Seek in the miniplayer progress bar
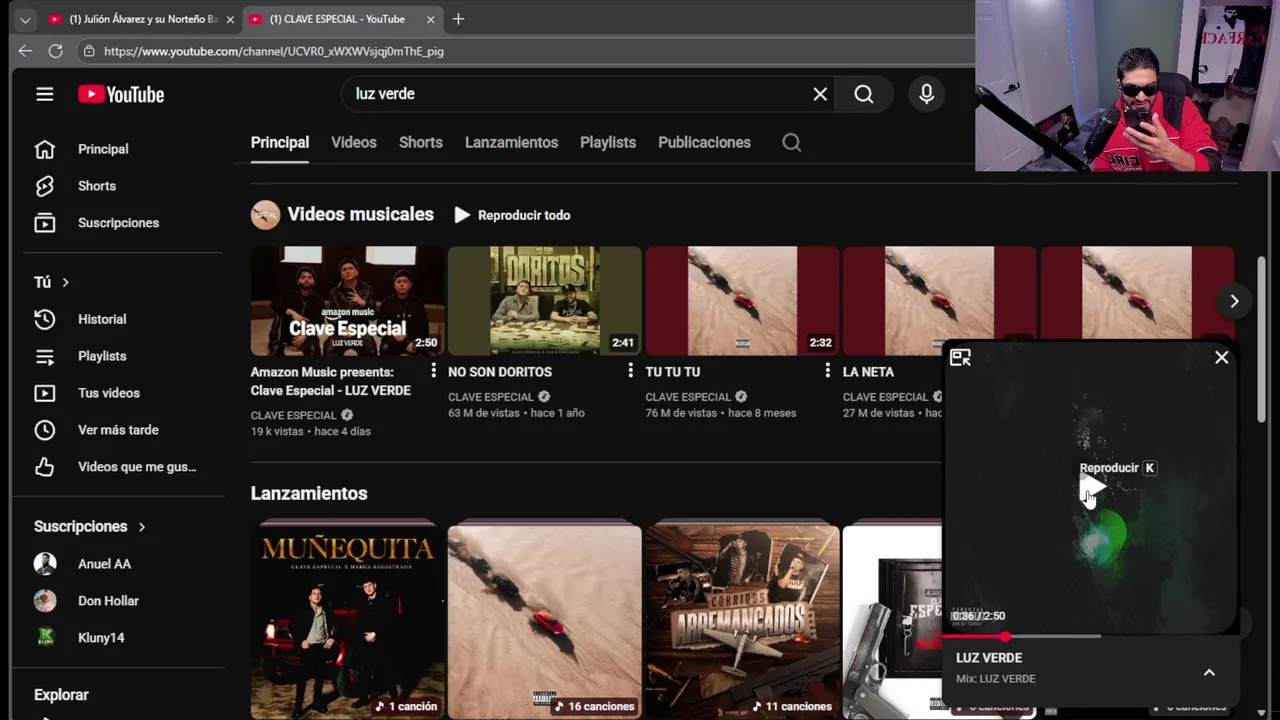The width and height of the screenshot is (1280, 720). [x=1090, y=636]
